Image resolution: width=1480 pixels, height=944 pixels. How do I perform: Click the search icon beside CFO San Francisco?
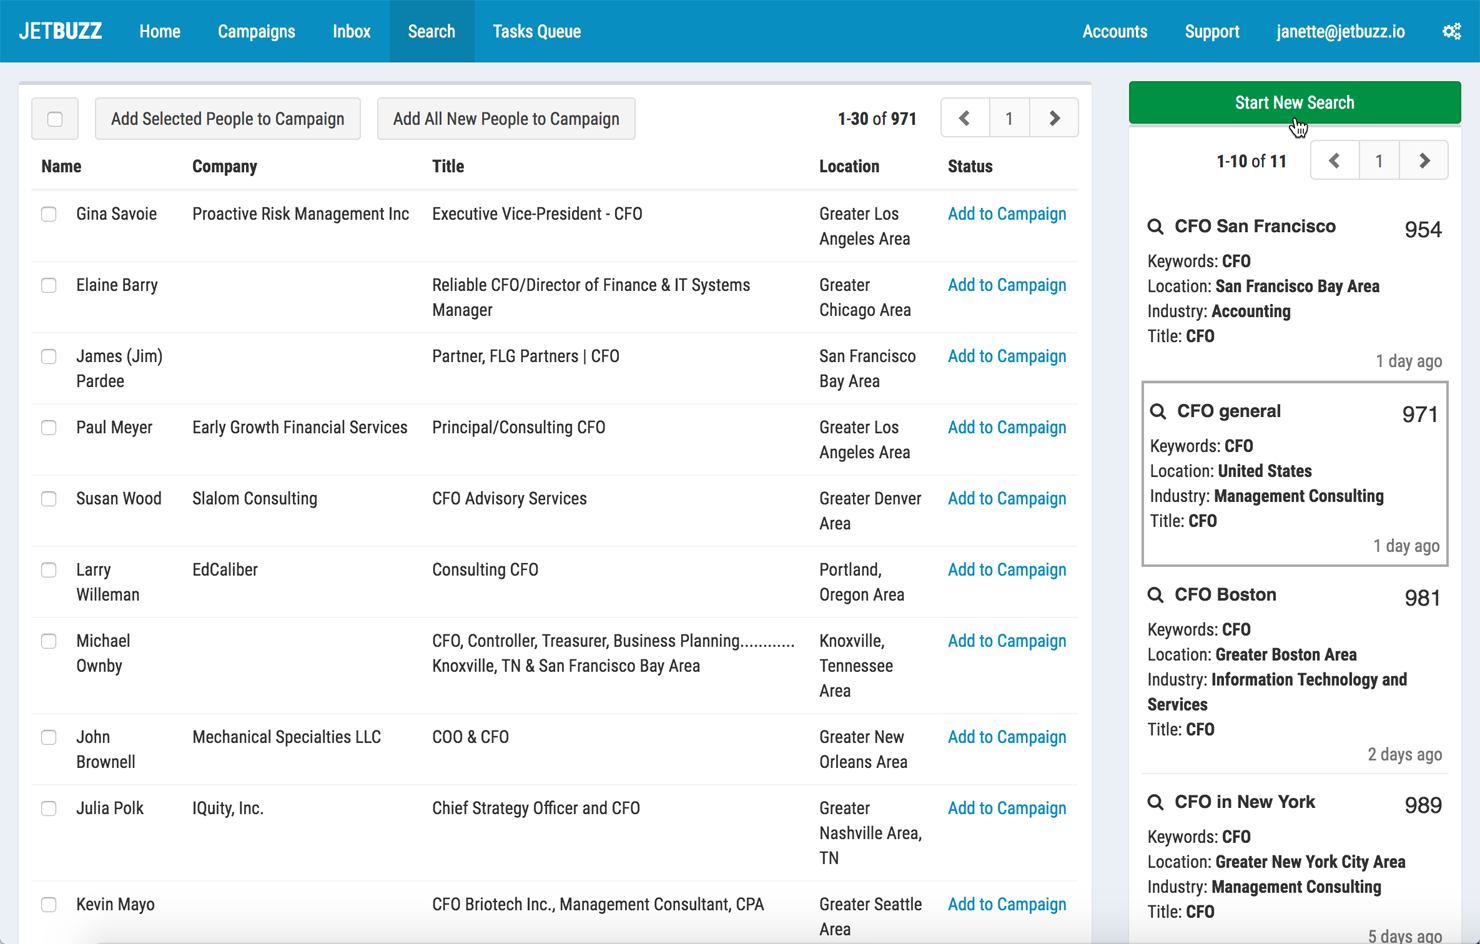1156,226
